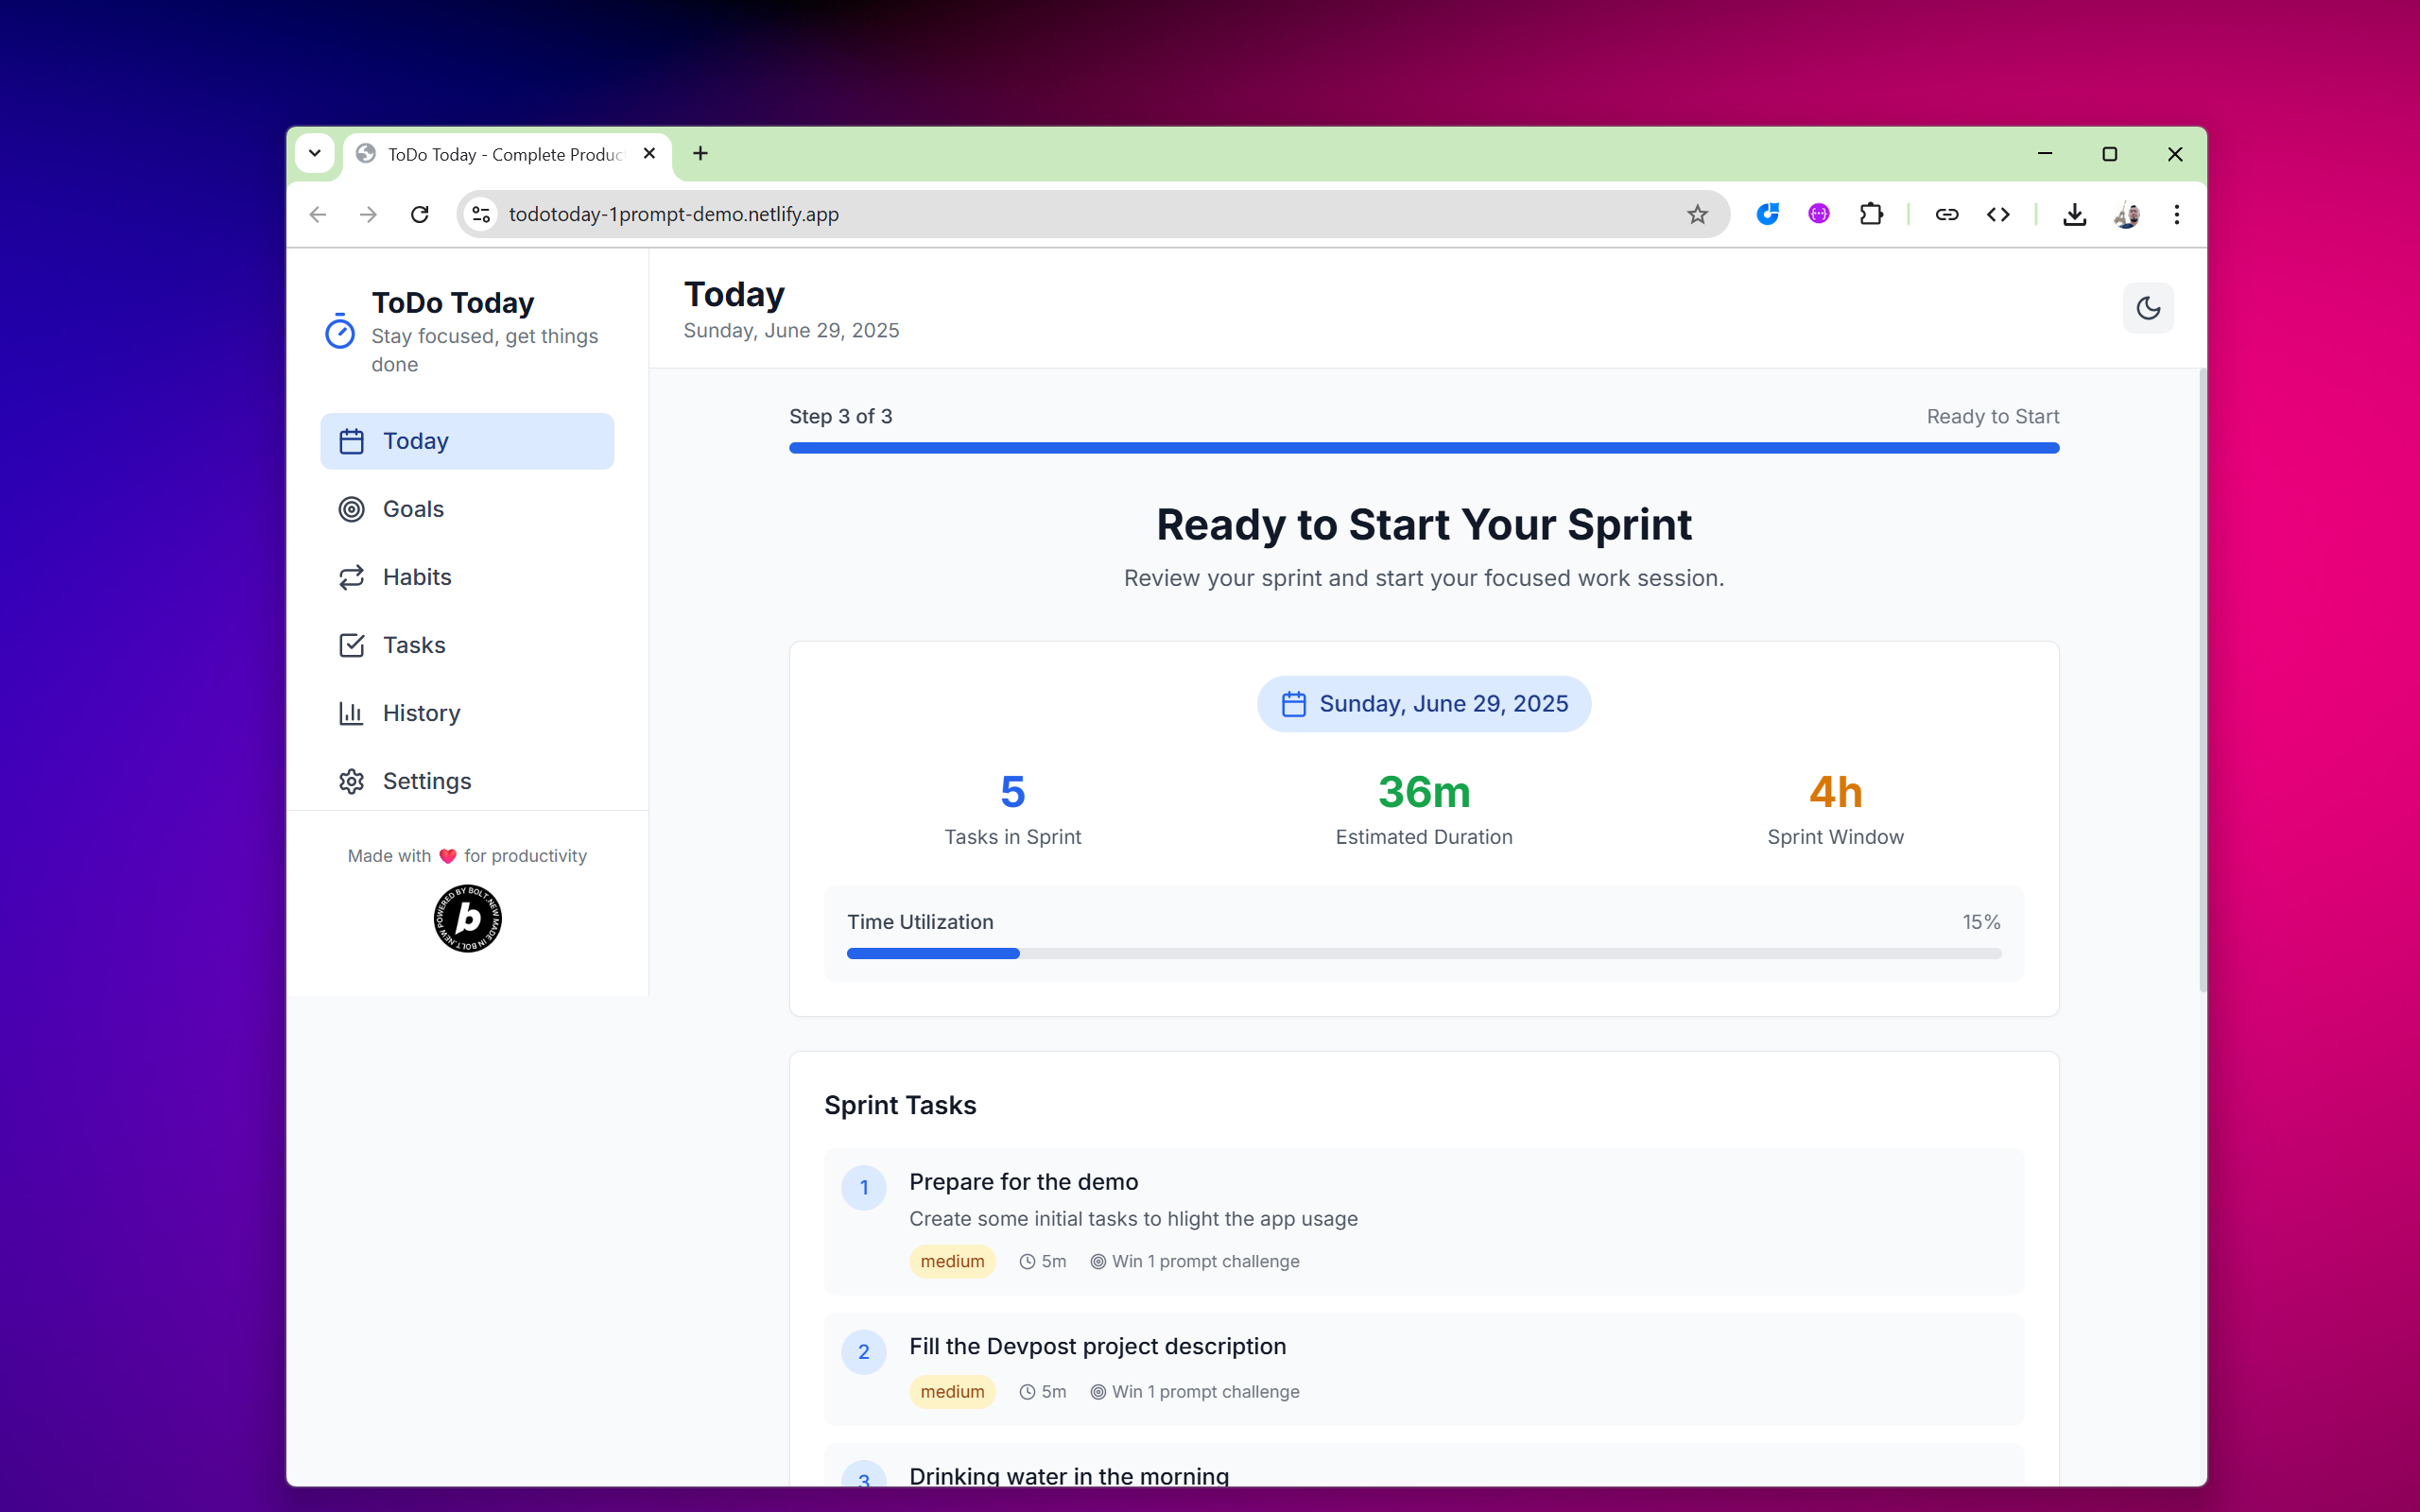Click the Settings gear icon

coord(351,781)
